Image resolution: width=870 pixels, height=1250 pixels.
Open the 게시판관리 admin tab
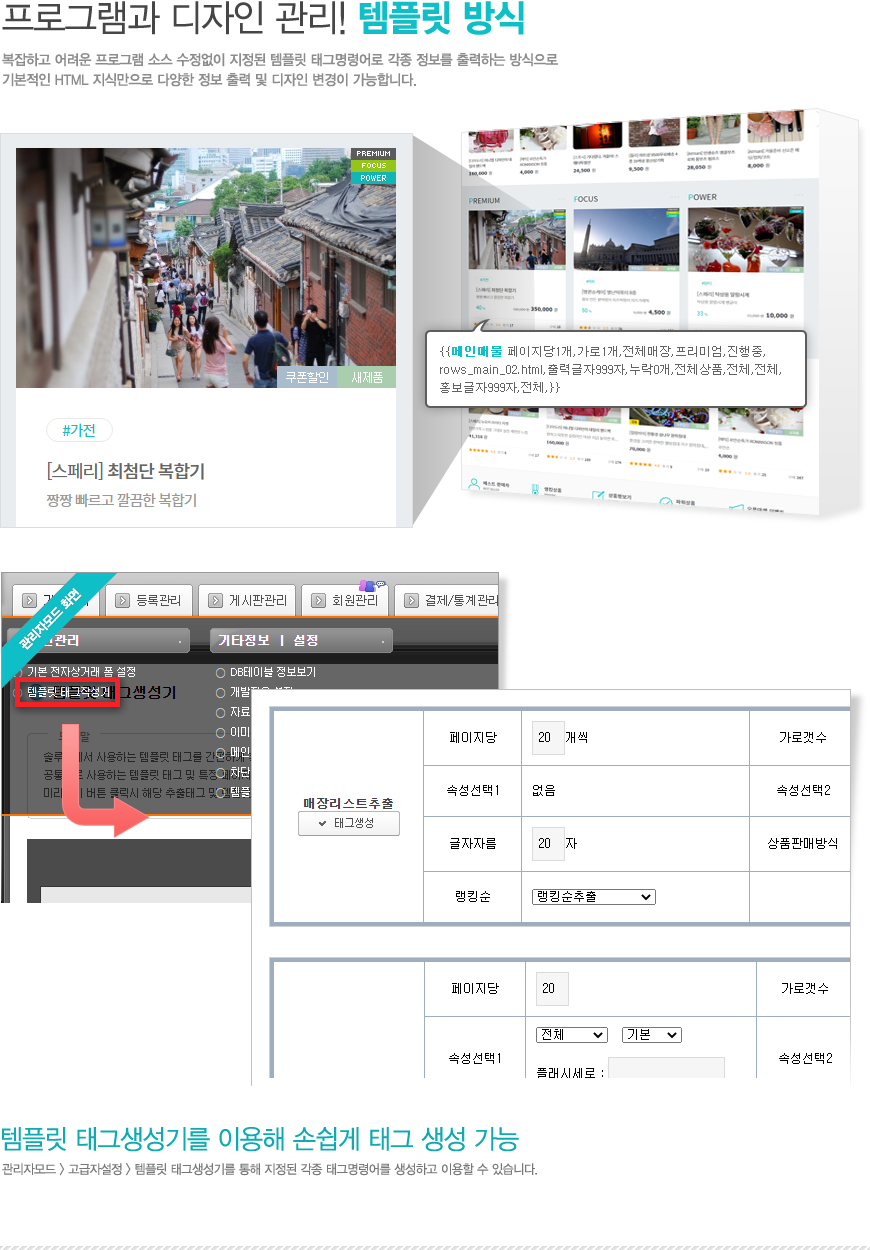tap(247, 600)
